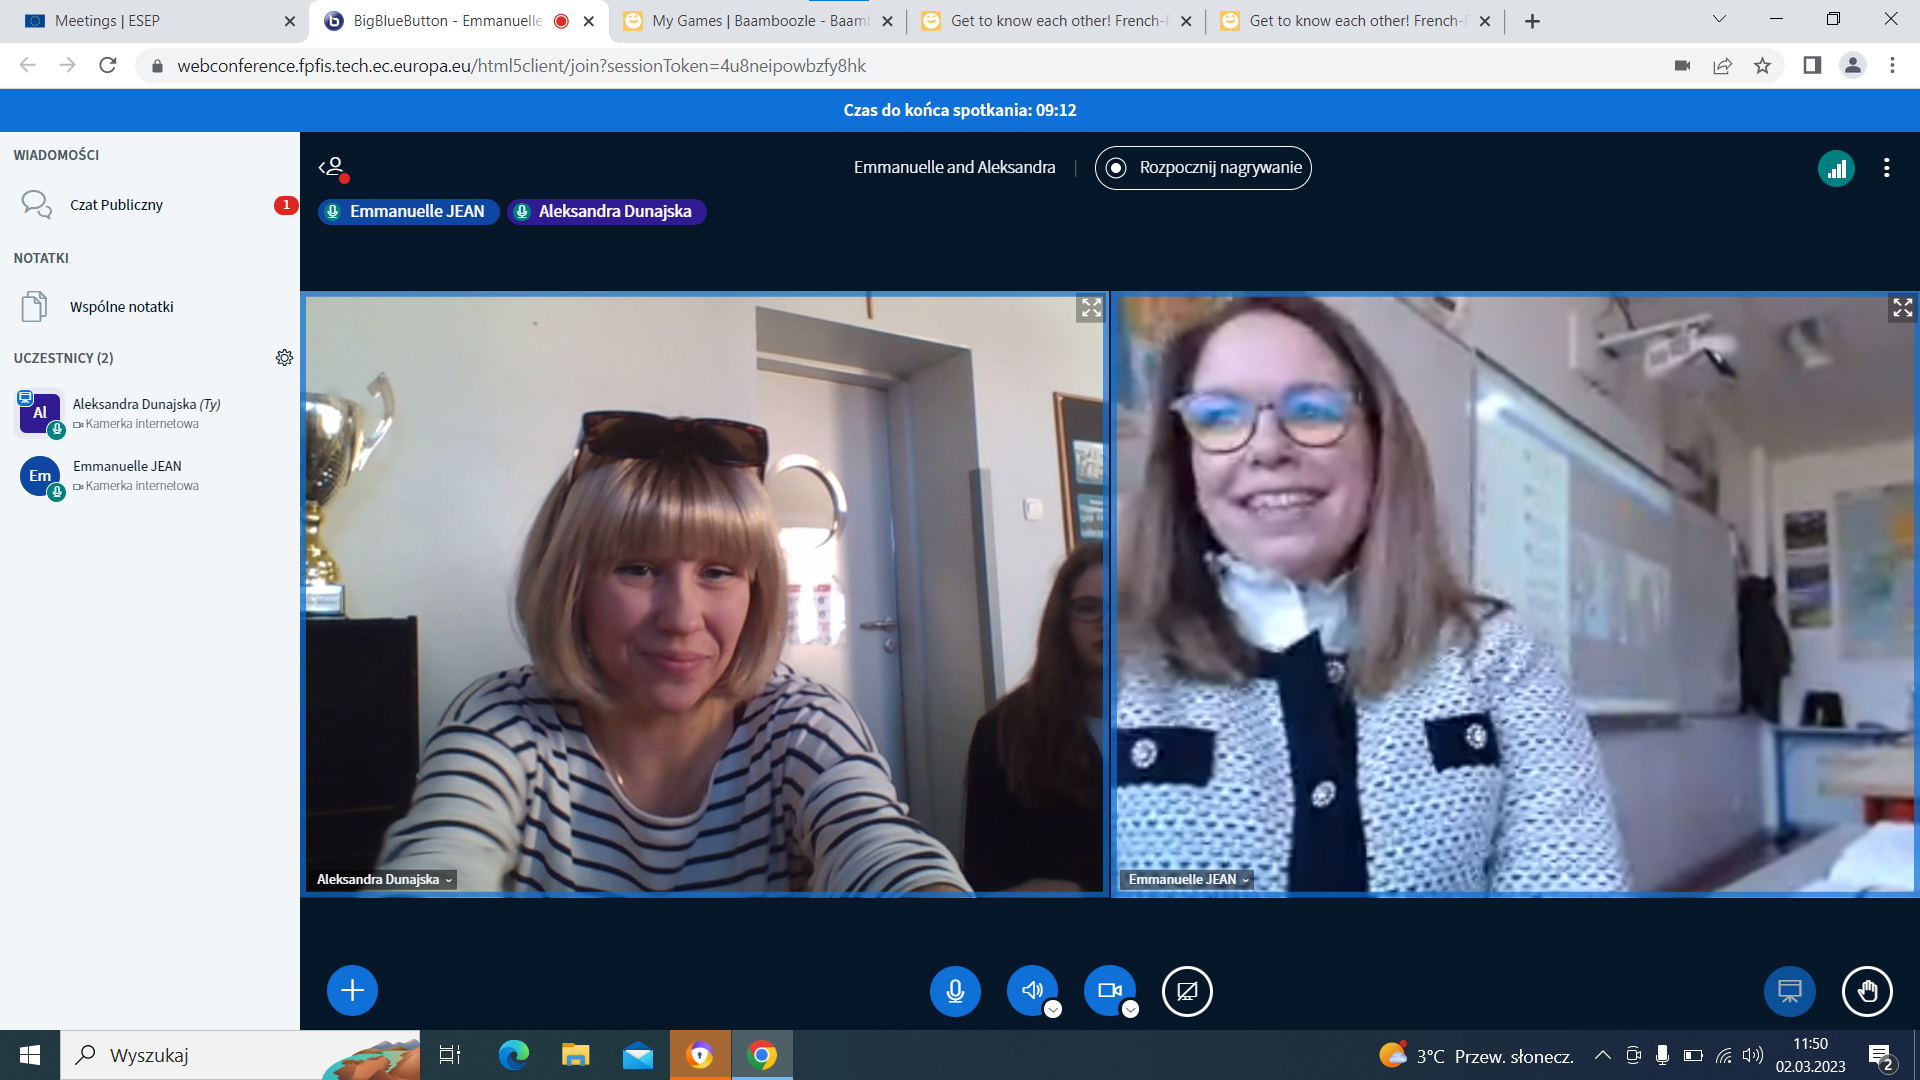Click the Emmanuelle JEAN talking indicator
1920x1080 pixels.
point(408,212)
